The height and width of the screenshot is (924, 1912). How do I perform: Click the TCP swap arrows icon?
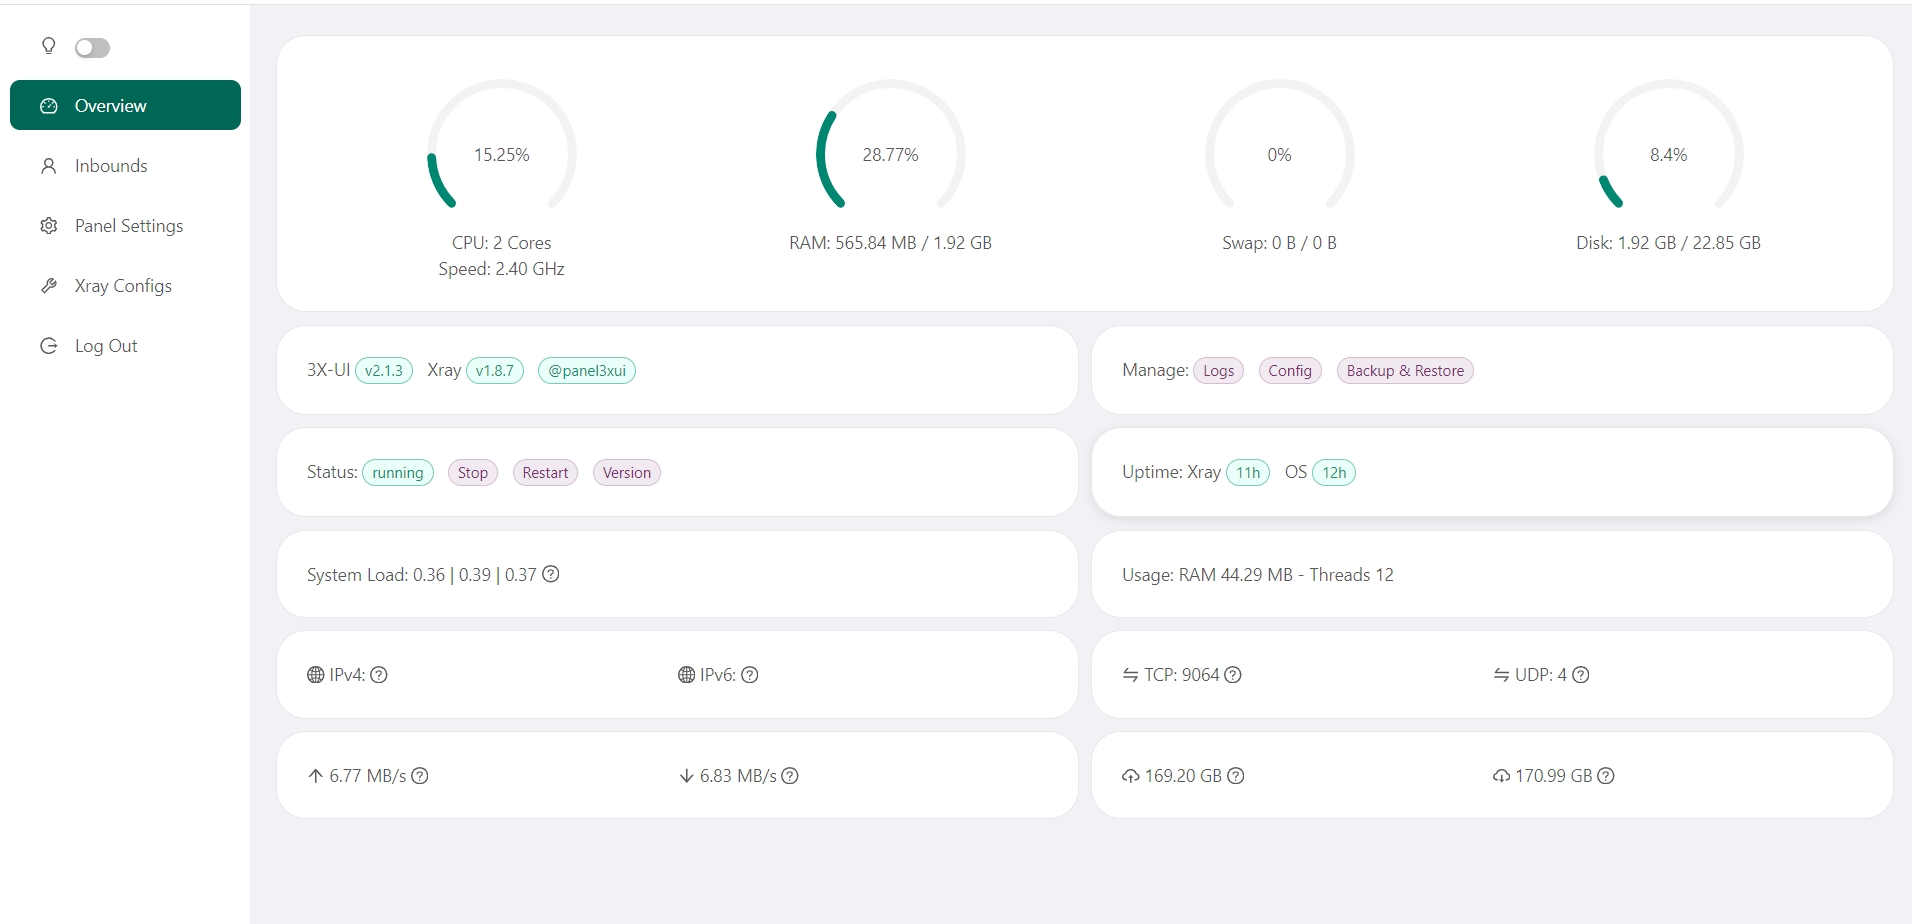pos(1131,675)
